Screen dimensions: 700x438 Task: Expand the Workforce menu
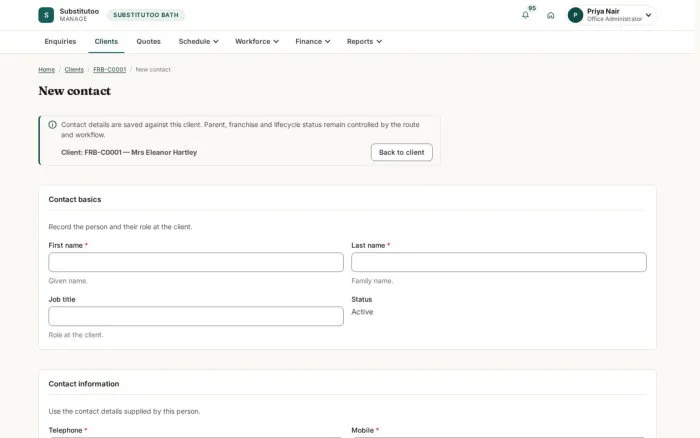[x=257, y=42]
